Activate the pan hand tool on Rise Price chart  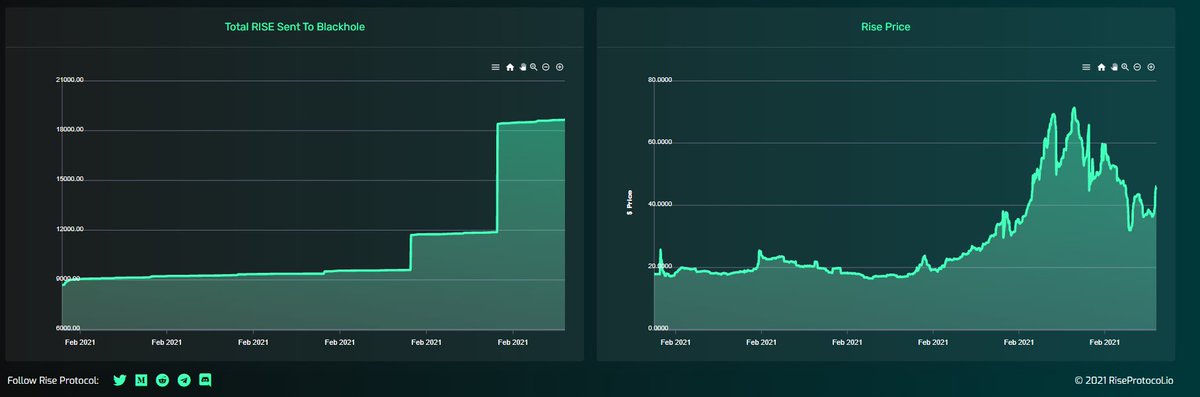coord(1114,67)
